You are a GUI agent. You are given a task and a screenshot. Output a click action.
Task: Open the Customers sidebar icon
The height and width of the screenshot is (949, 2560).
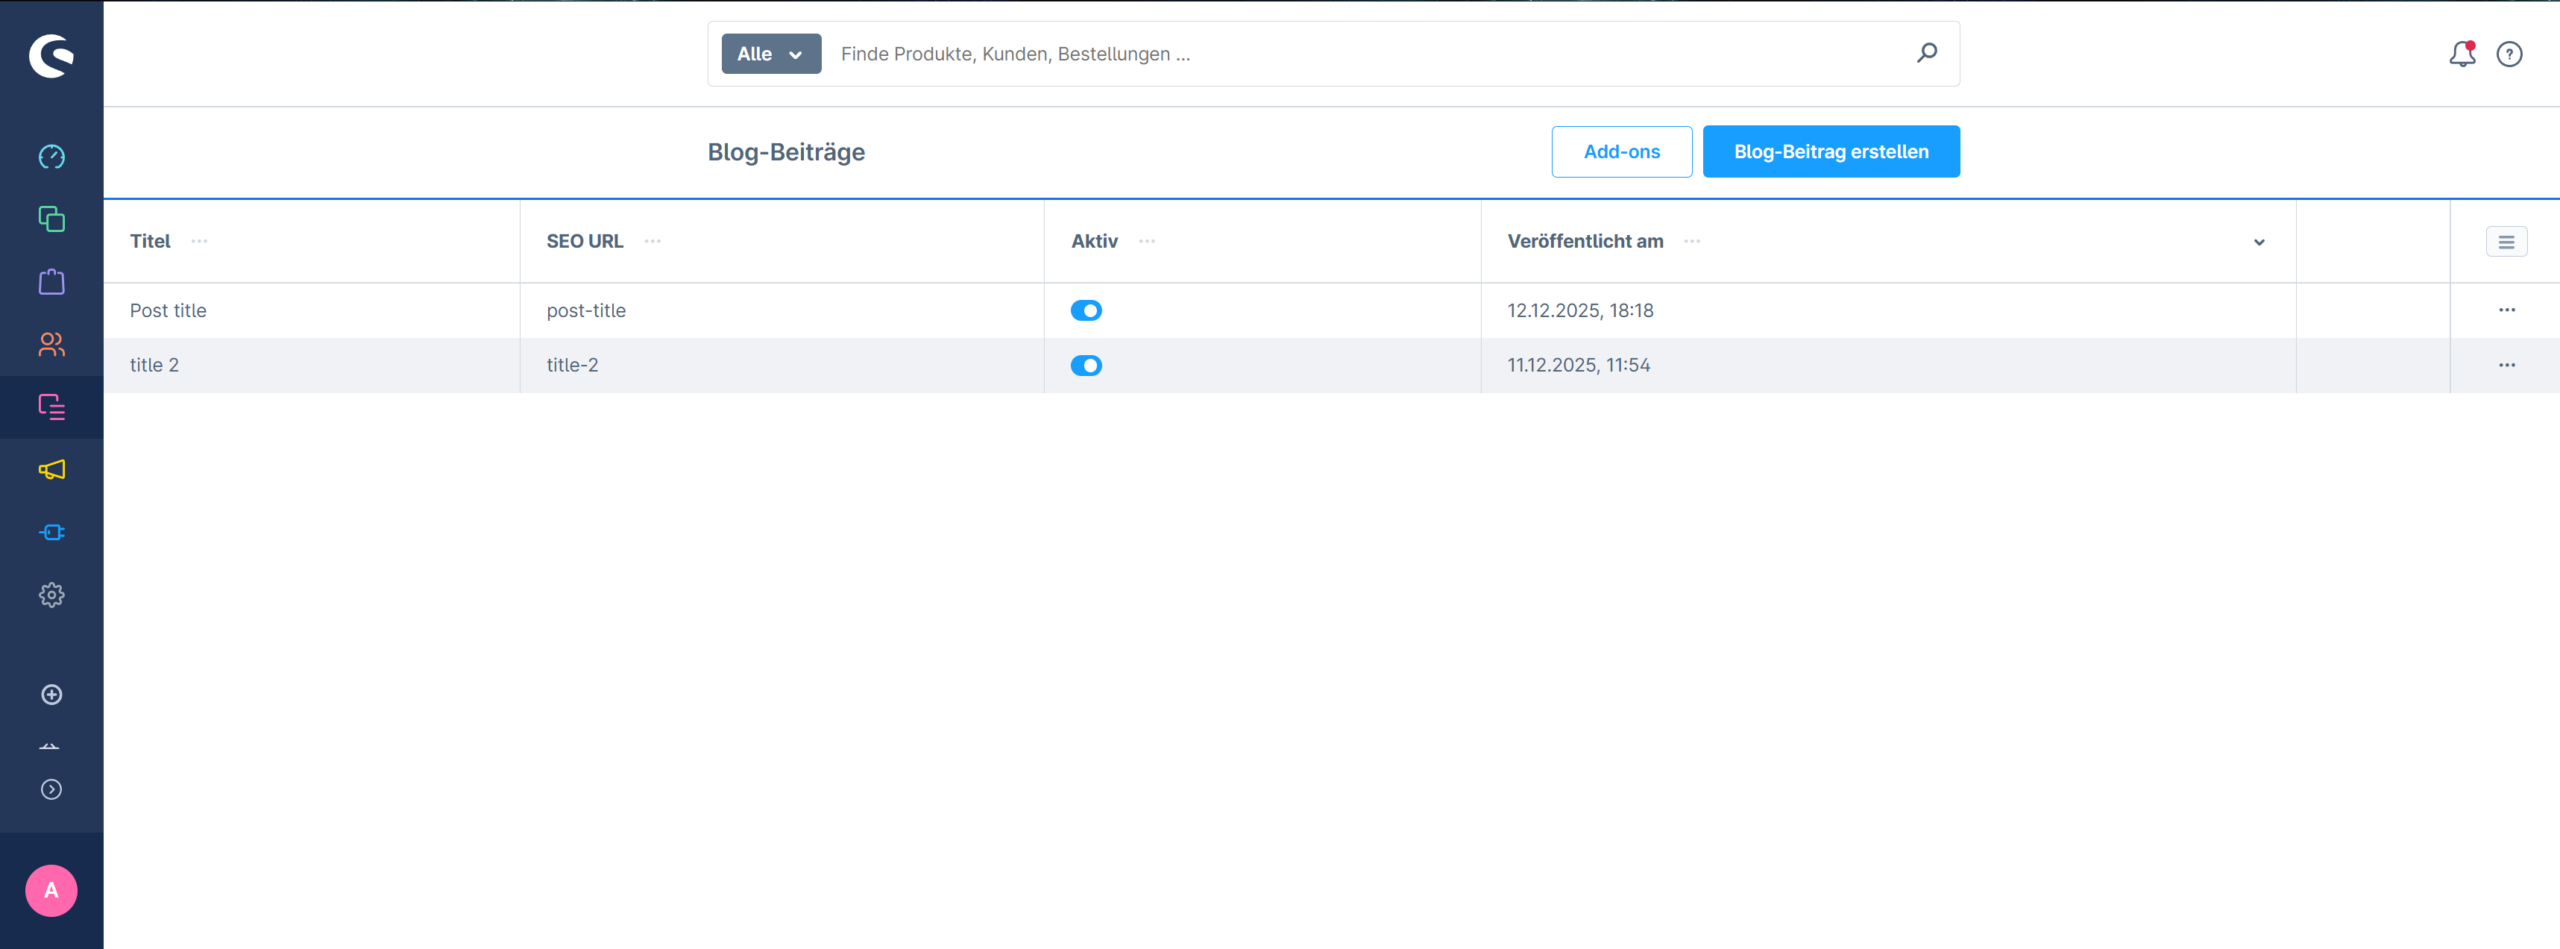point(51,345)
